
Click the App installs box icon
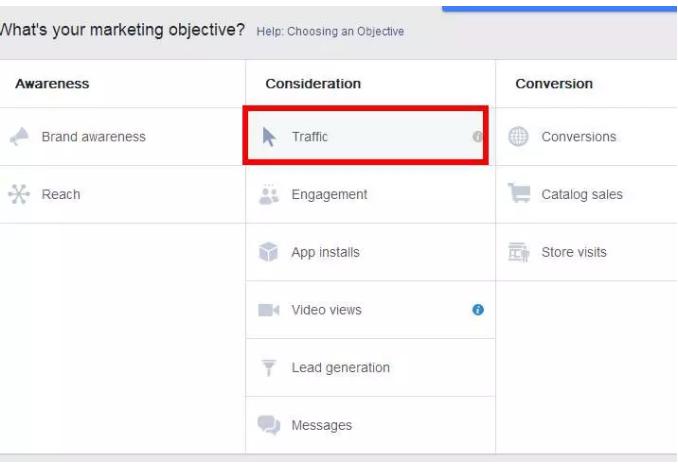pos(269,252)
